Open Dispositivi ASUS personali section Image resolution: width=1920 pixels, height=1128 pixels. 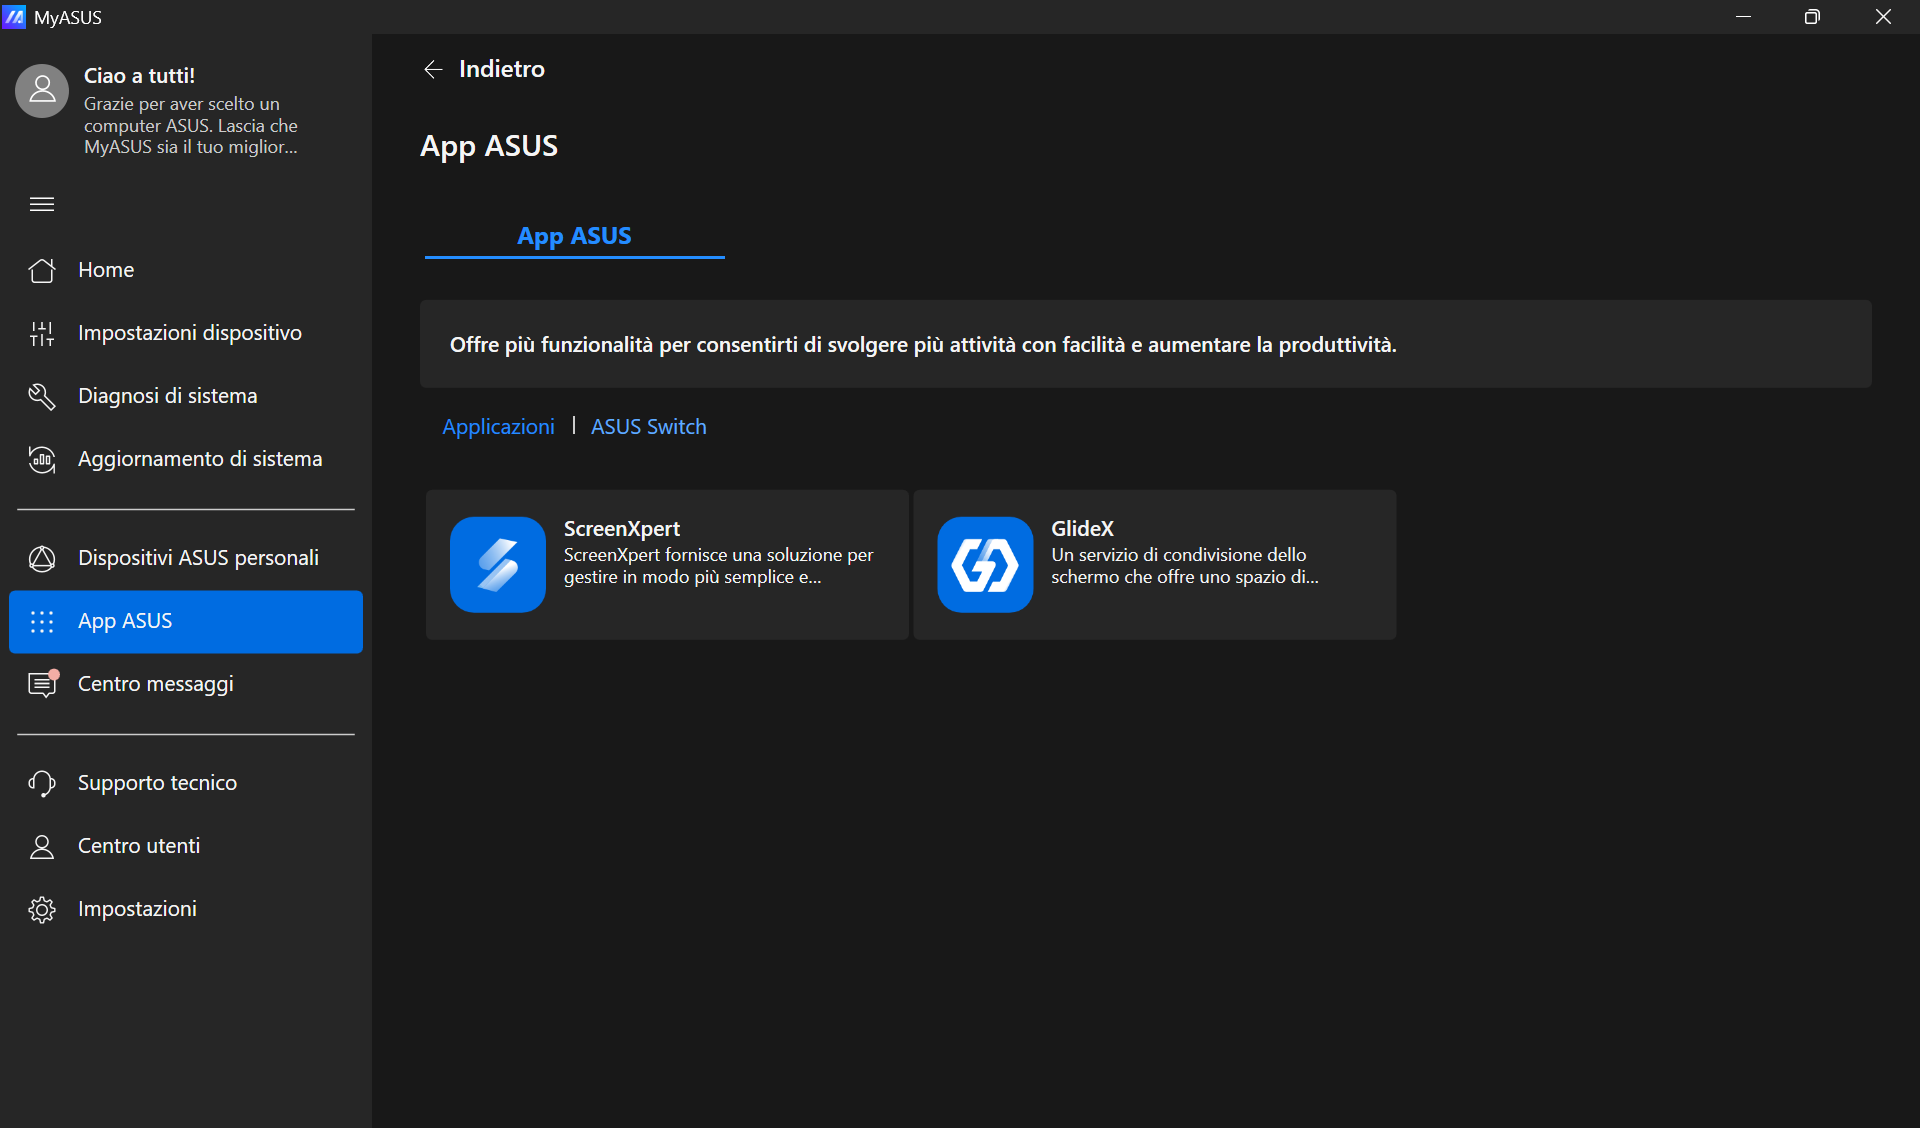point(186,558)
